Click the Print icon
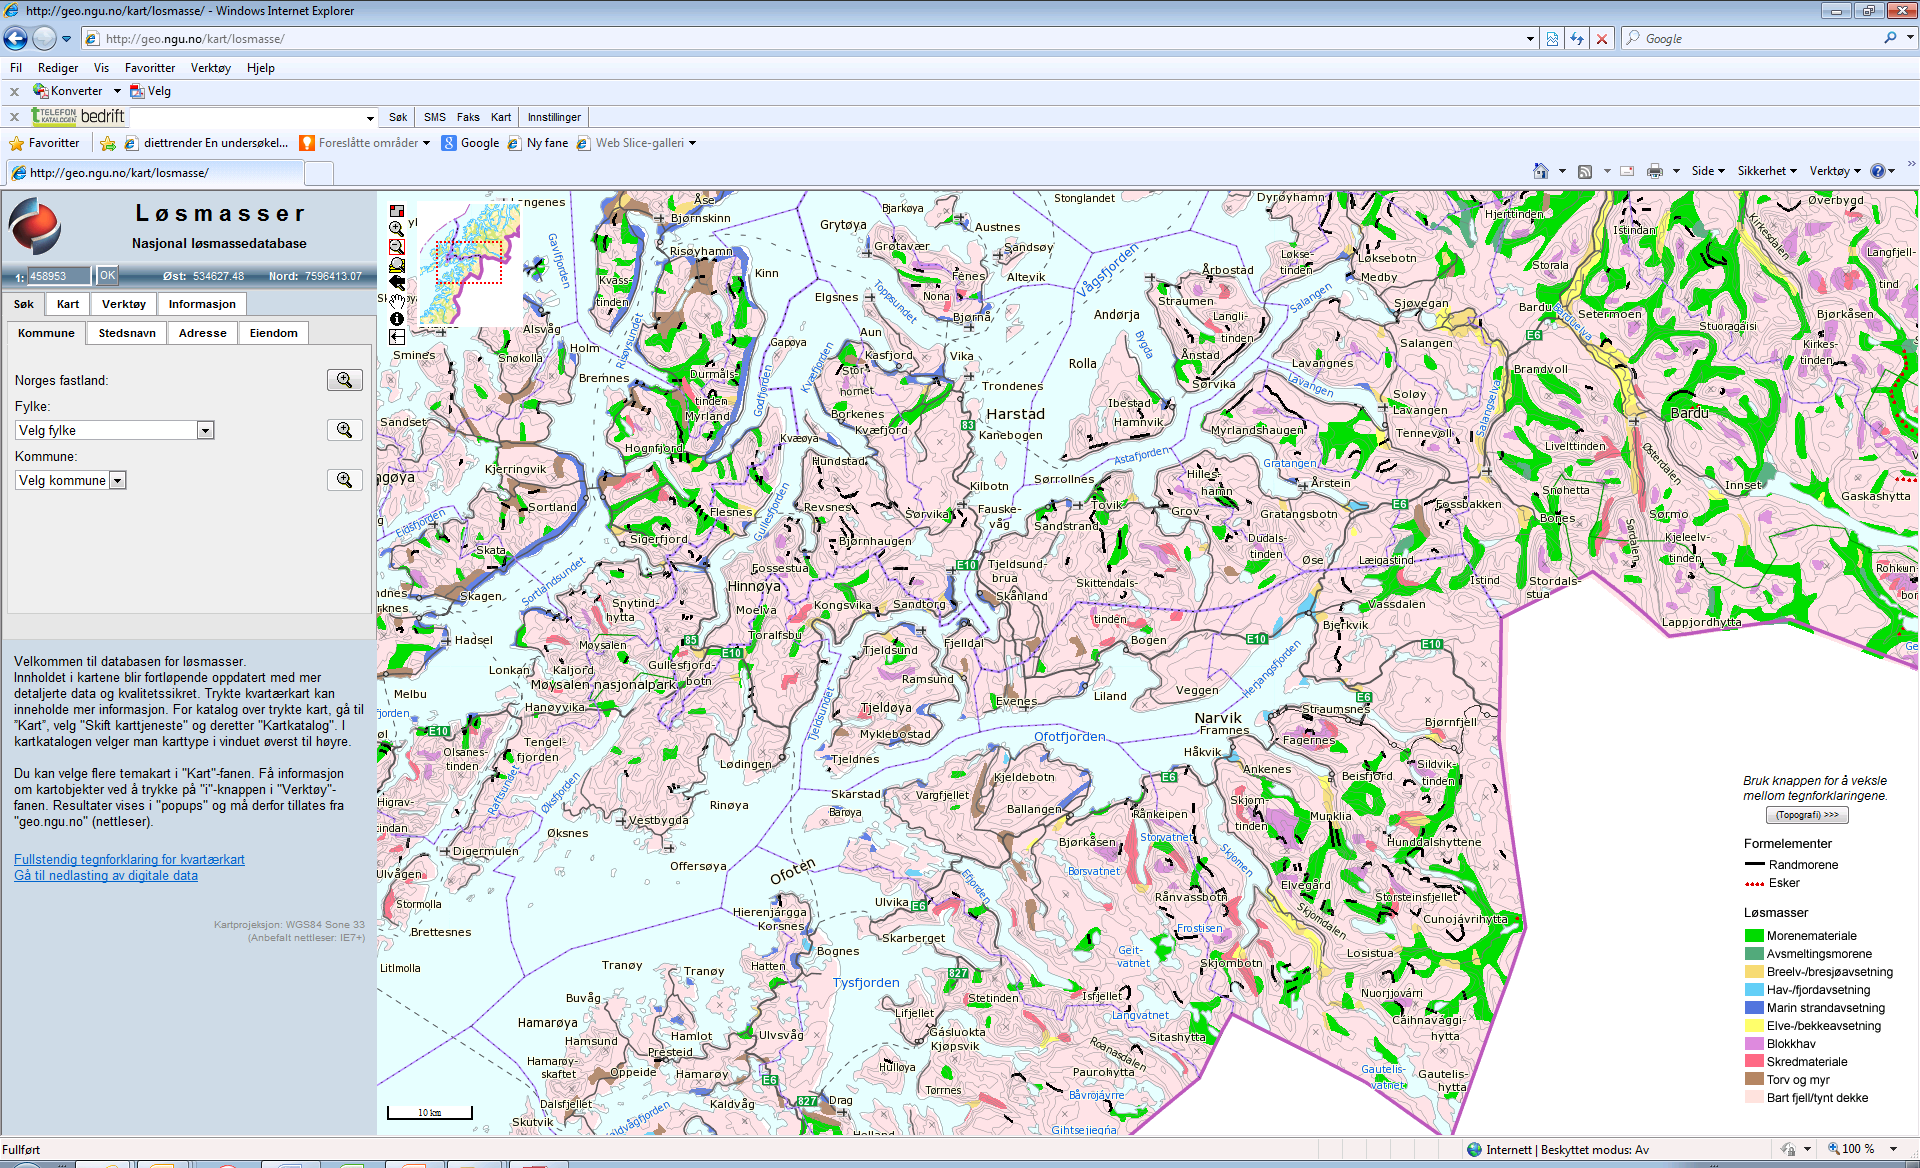This screenshot has height=1168, width=1920. pyautogui.click(x=1655, y=171)
